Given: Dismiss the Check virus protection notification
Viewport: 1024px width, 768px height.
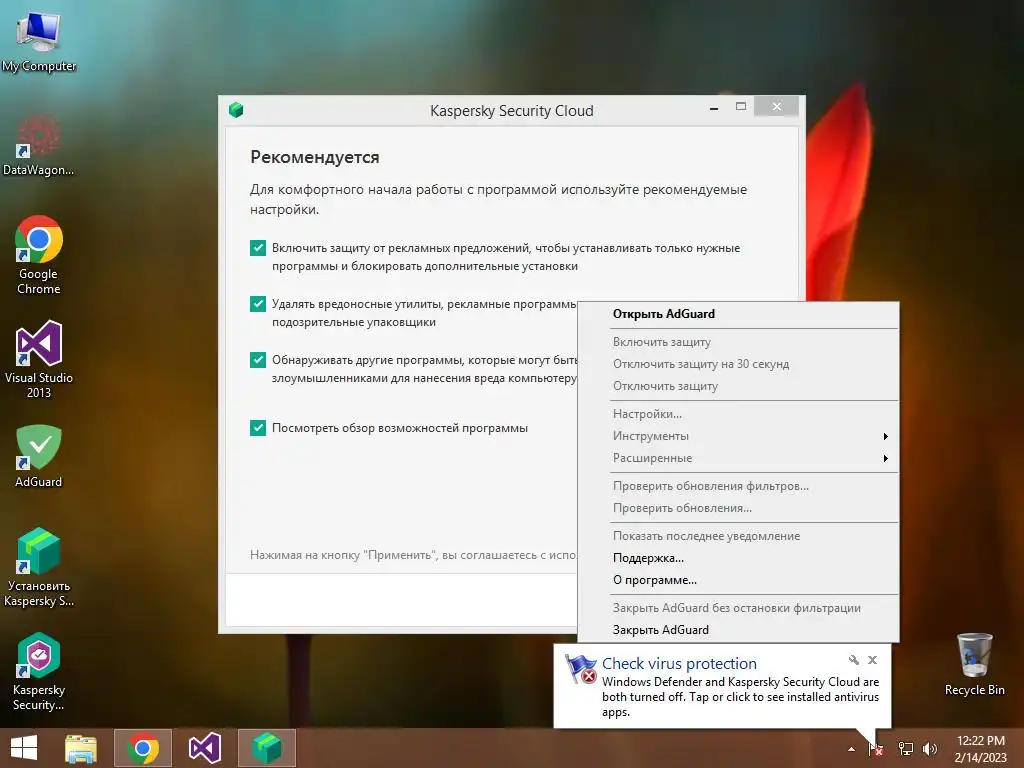Looking at the screenshot, I should tap(872, 660).
